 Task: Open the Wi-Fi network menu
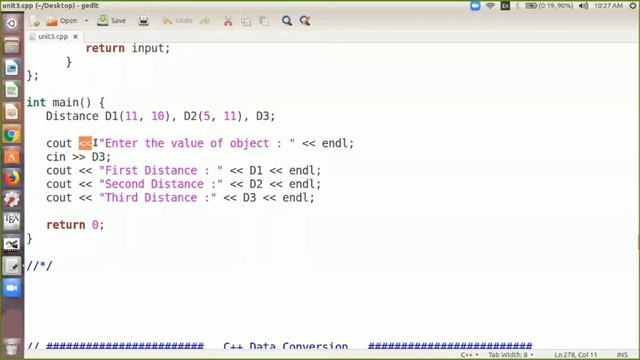click(x=490, y=6)
